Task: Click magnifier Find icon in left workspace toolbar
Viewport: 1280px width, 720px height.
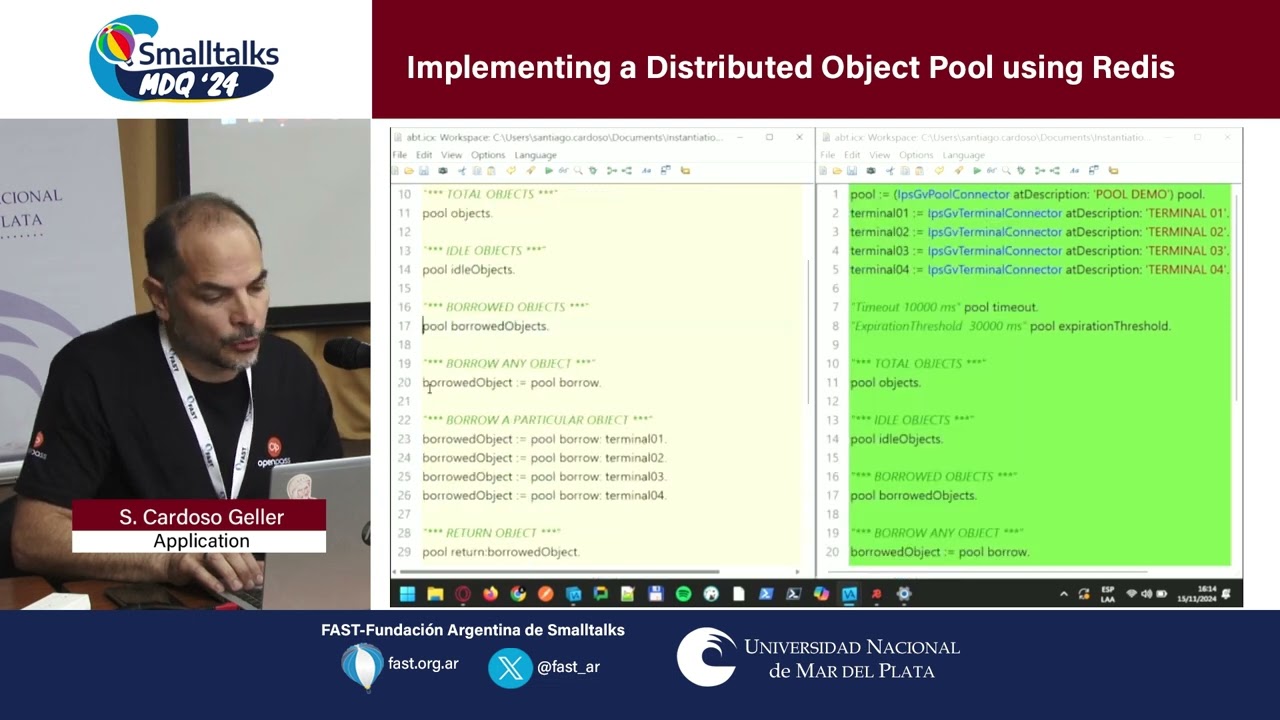Action: [x=578, y=171]
